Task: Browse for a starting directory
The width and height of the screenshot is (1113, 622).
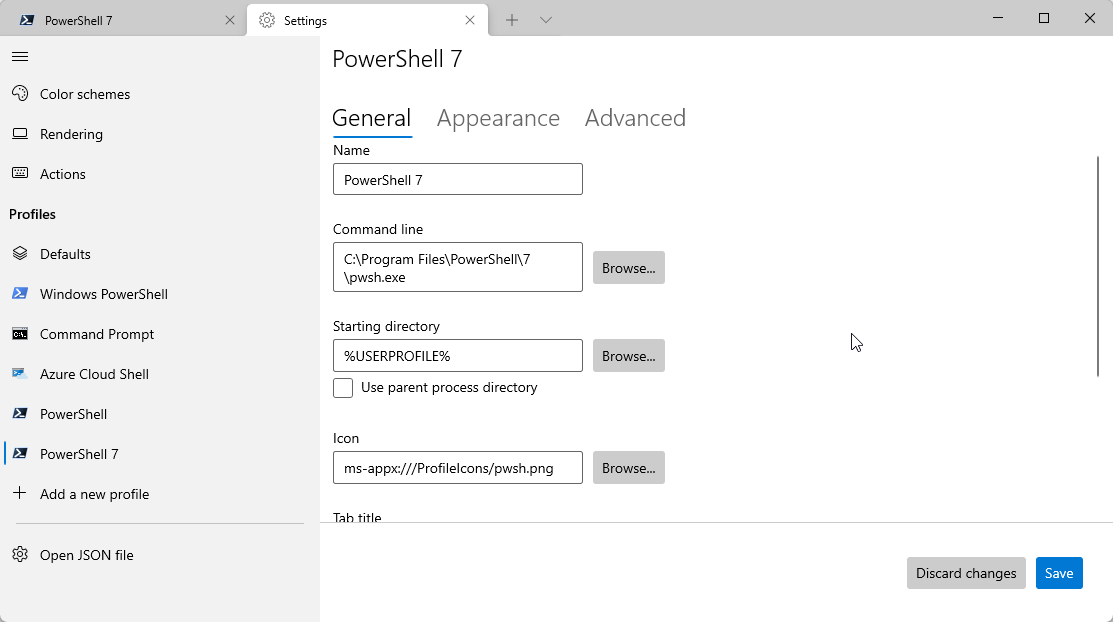Action: (x=628, y=355)
